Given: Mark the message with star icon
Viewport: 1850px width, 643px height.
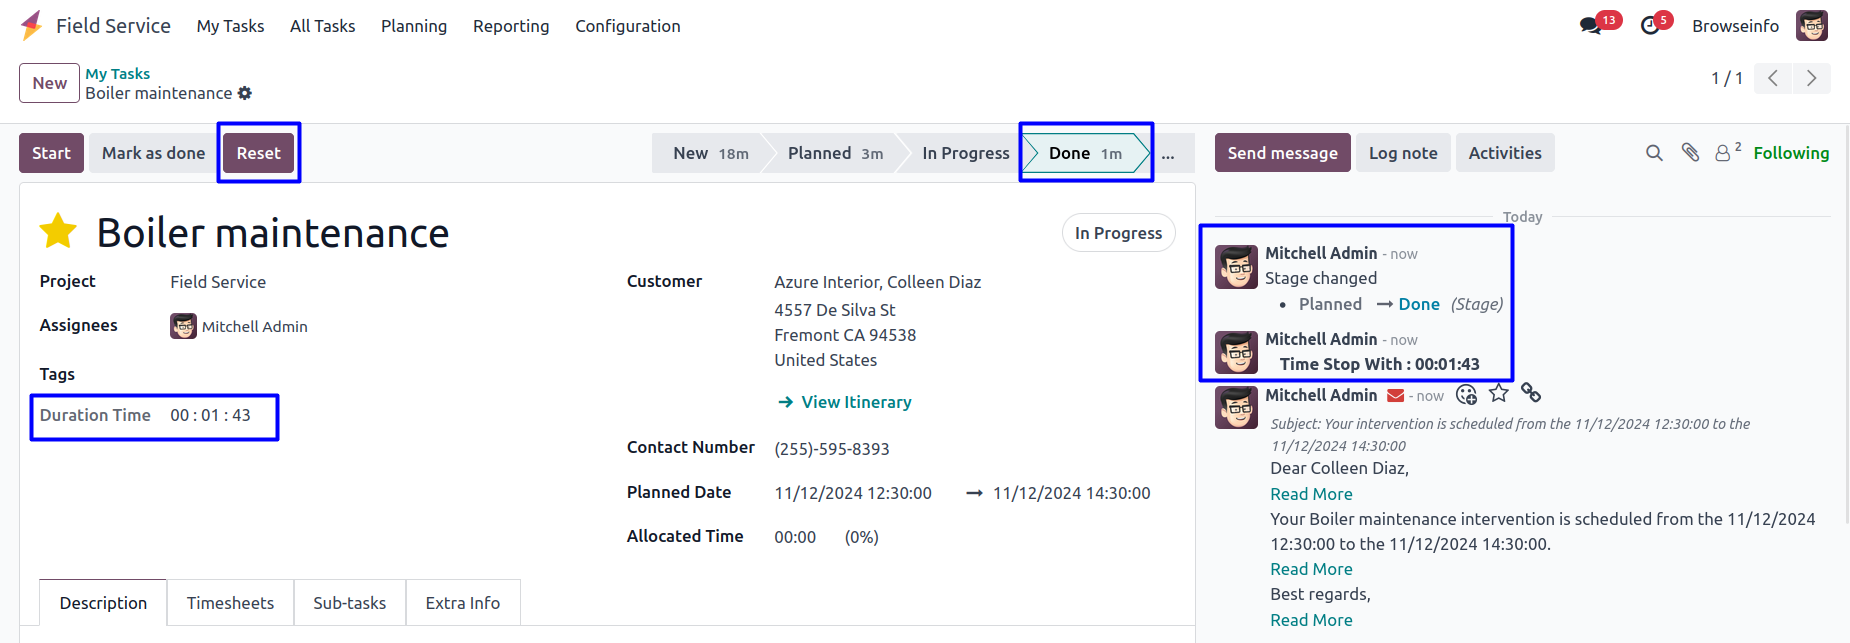Looking at the screenshot, I should click(1498, 394).
